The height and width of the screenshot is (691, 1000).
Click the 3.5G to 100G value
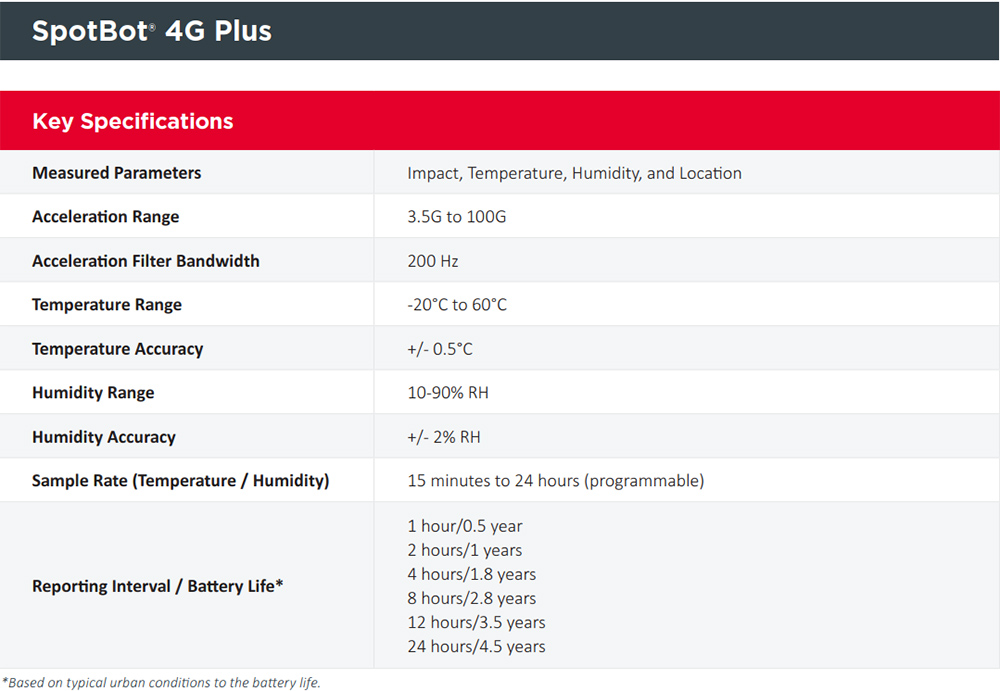click(456, 217)
